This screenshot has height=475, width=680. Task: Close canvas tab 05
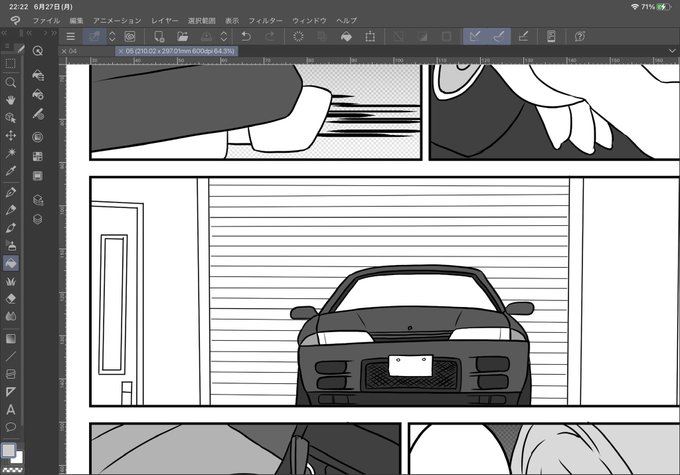tap(121, 51)
